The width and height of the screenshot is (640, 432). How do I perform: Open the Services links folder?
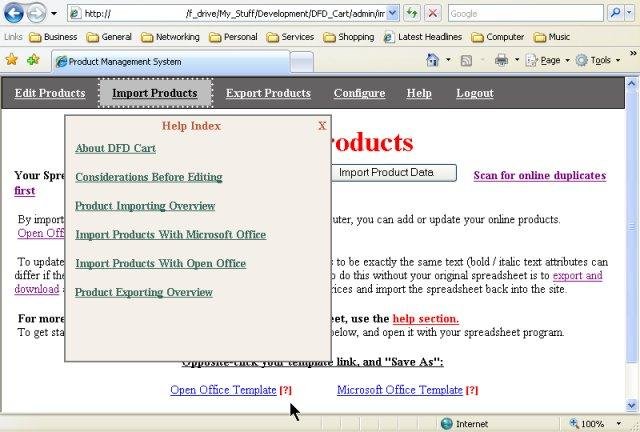tap(290, 37)
